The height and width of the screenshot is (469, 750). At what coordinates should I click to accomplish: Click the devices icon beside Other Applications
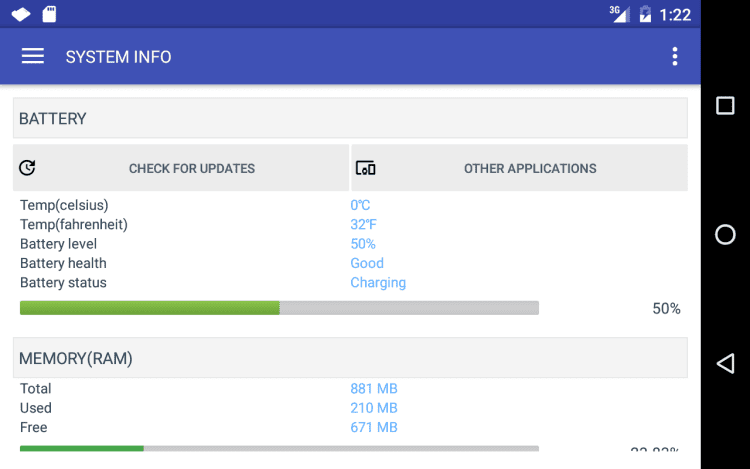tap(365, 168)
